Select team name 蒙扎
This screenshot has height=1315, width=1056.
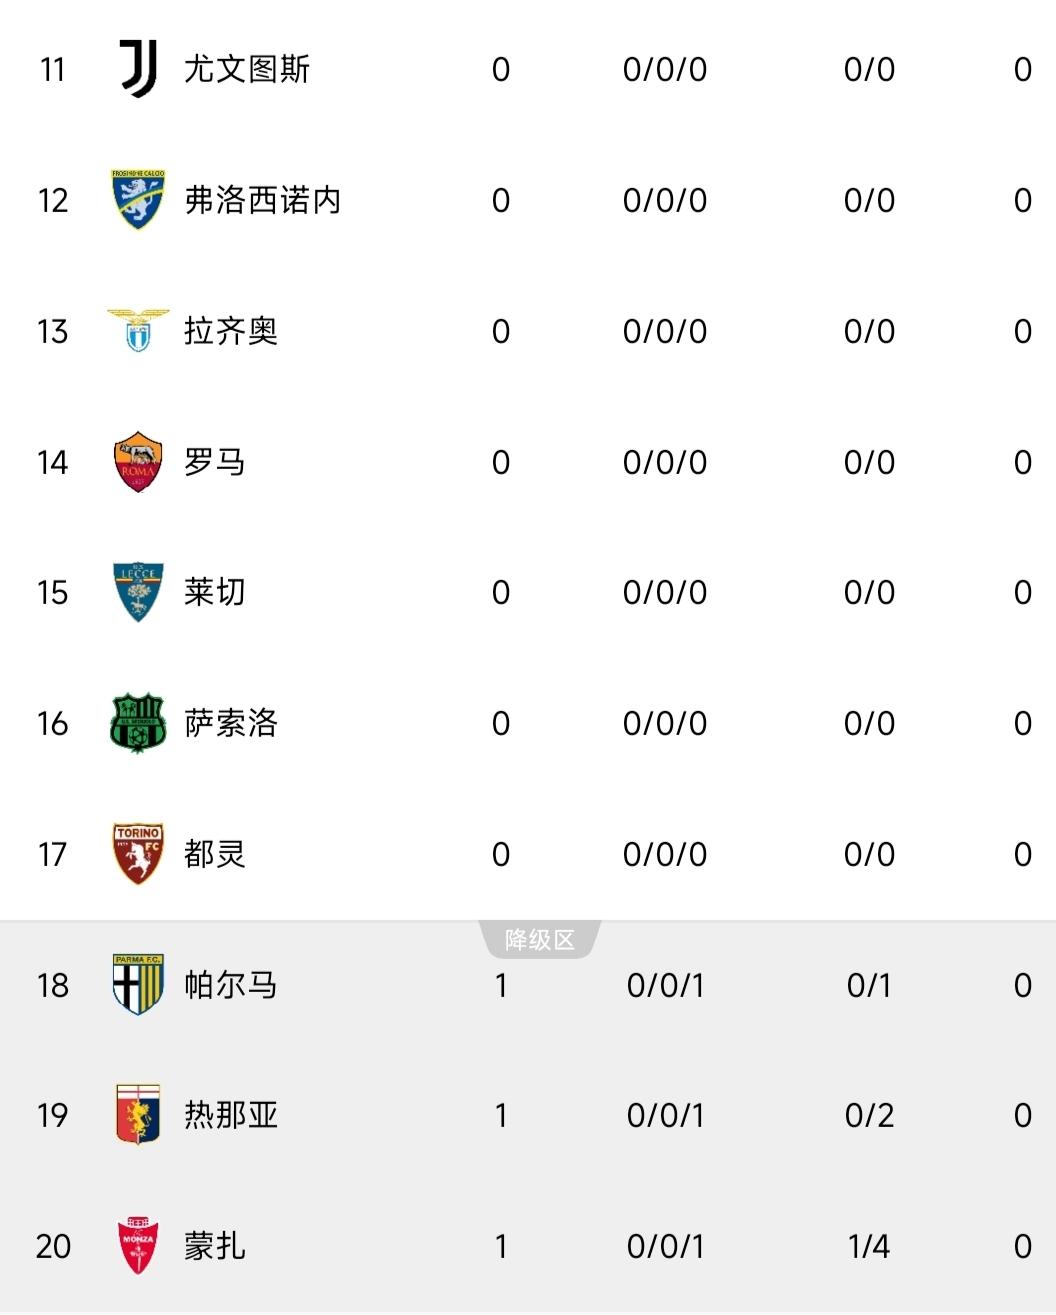pos(215,1246)
